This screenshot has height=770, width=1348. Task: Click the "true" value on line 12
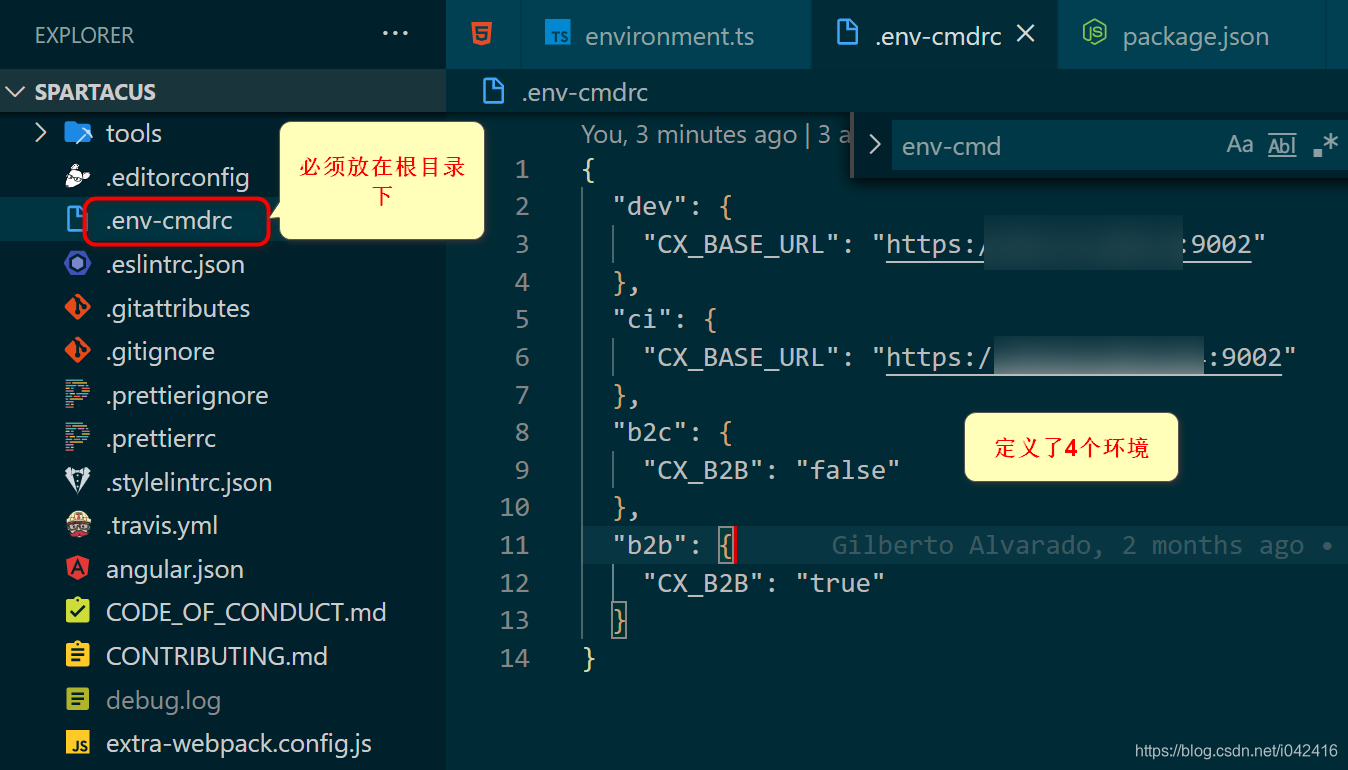tap(840, 583)
